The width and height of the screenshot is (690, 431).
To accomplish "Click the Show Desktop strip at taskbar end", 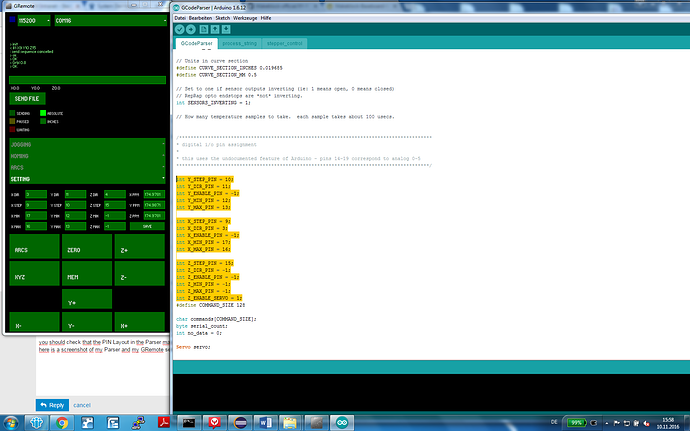I will (x=687, y=423).
